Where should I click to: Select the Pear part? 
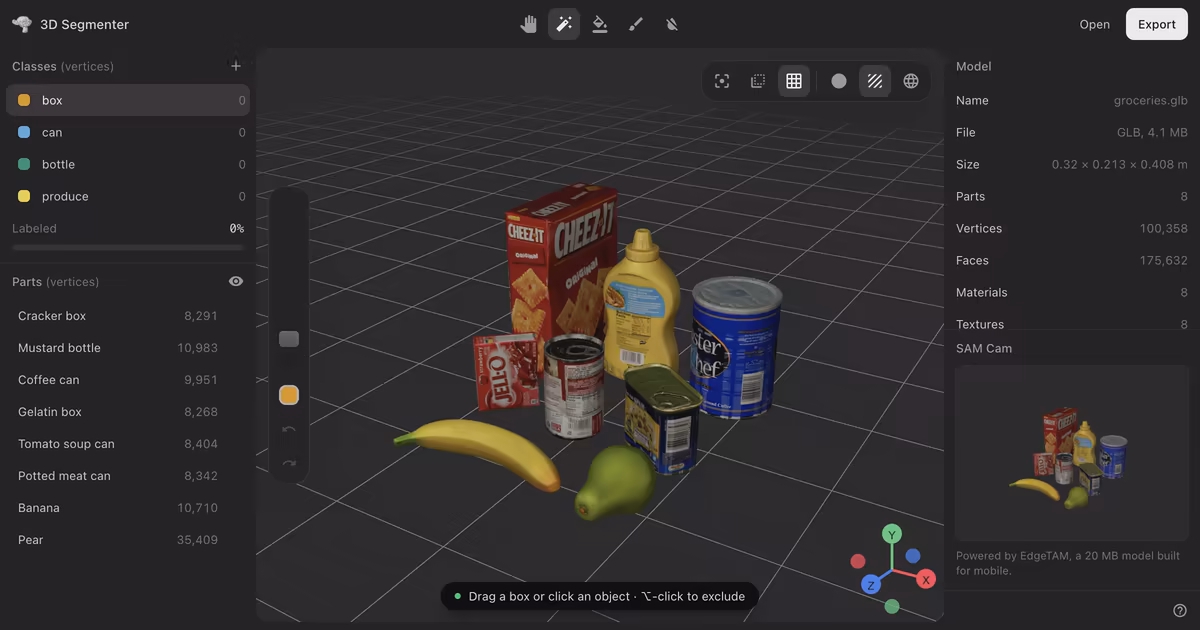coord(128,540)
